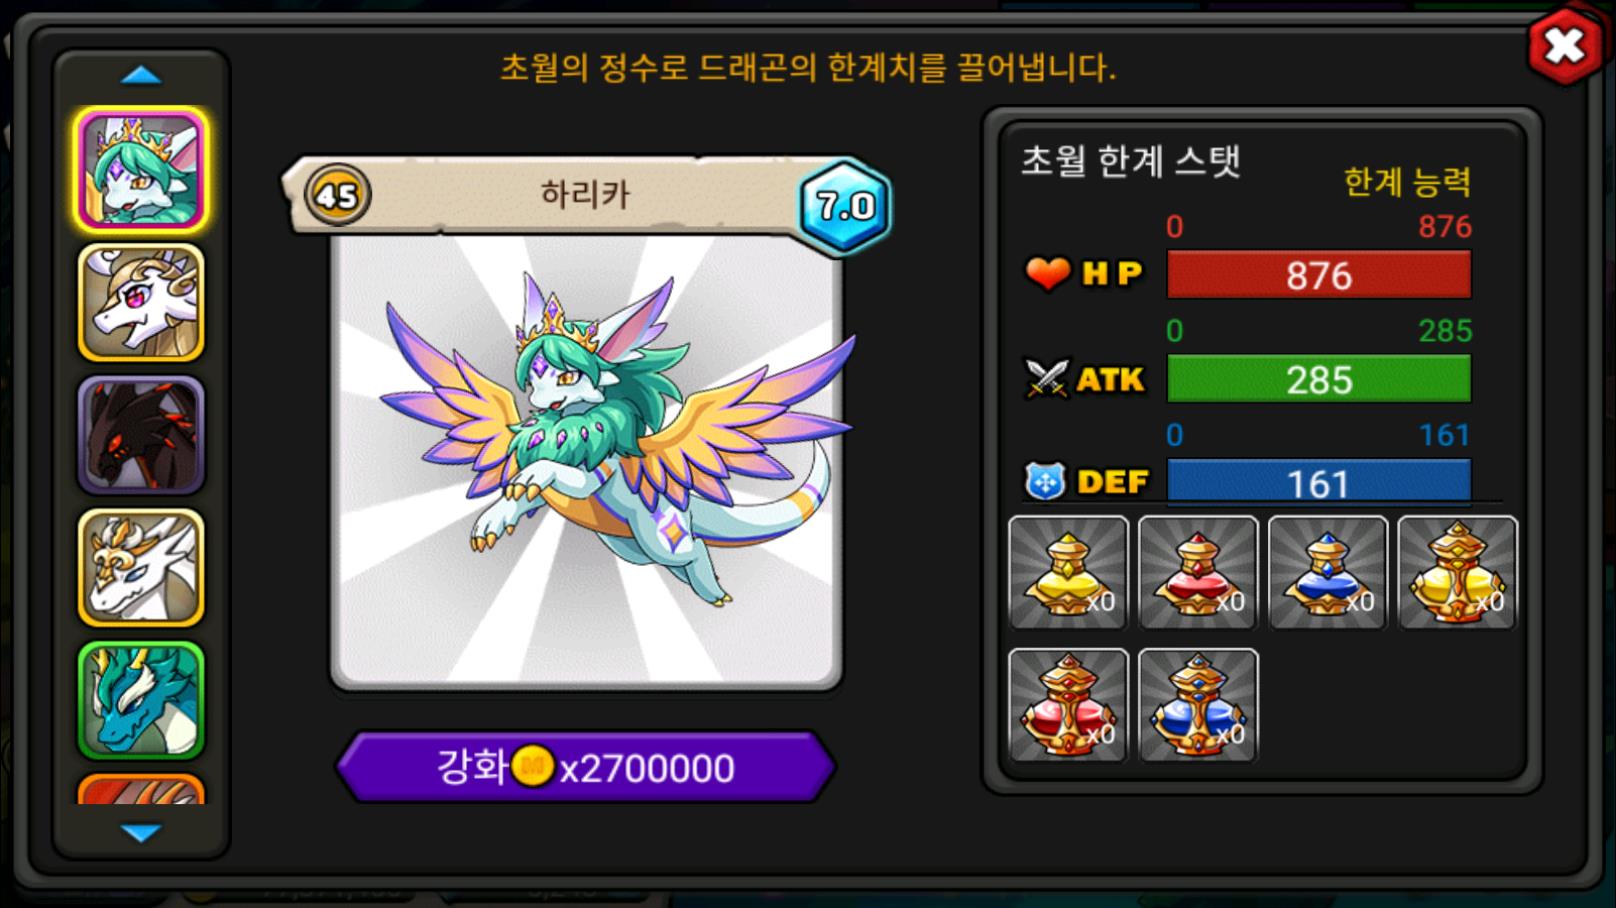This screenshot has height=908, width=1616.
Task: Select the Harika dragon portrait in sidebar
Action: point(141,169)
